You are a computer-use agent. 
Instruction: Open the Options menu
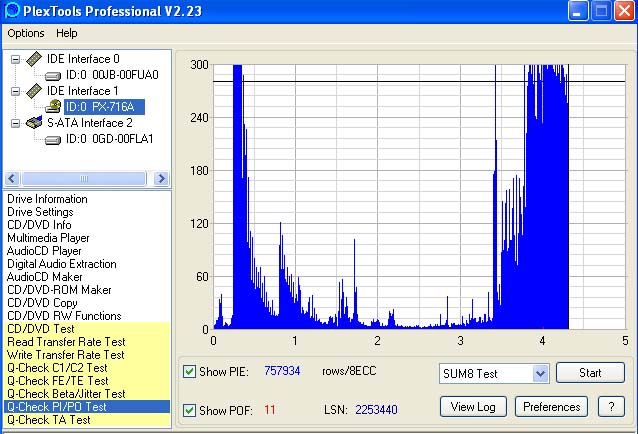tap(26, 33)
